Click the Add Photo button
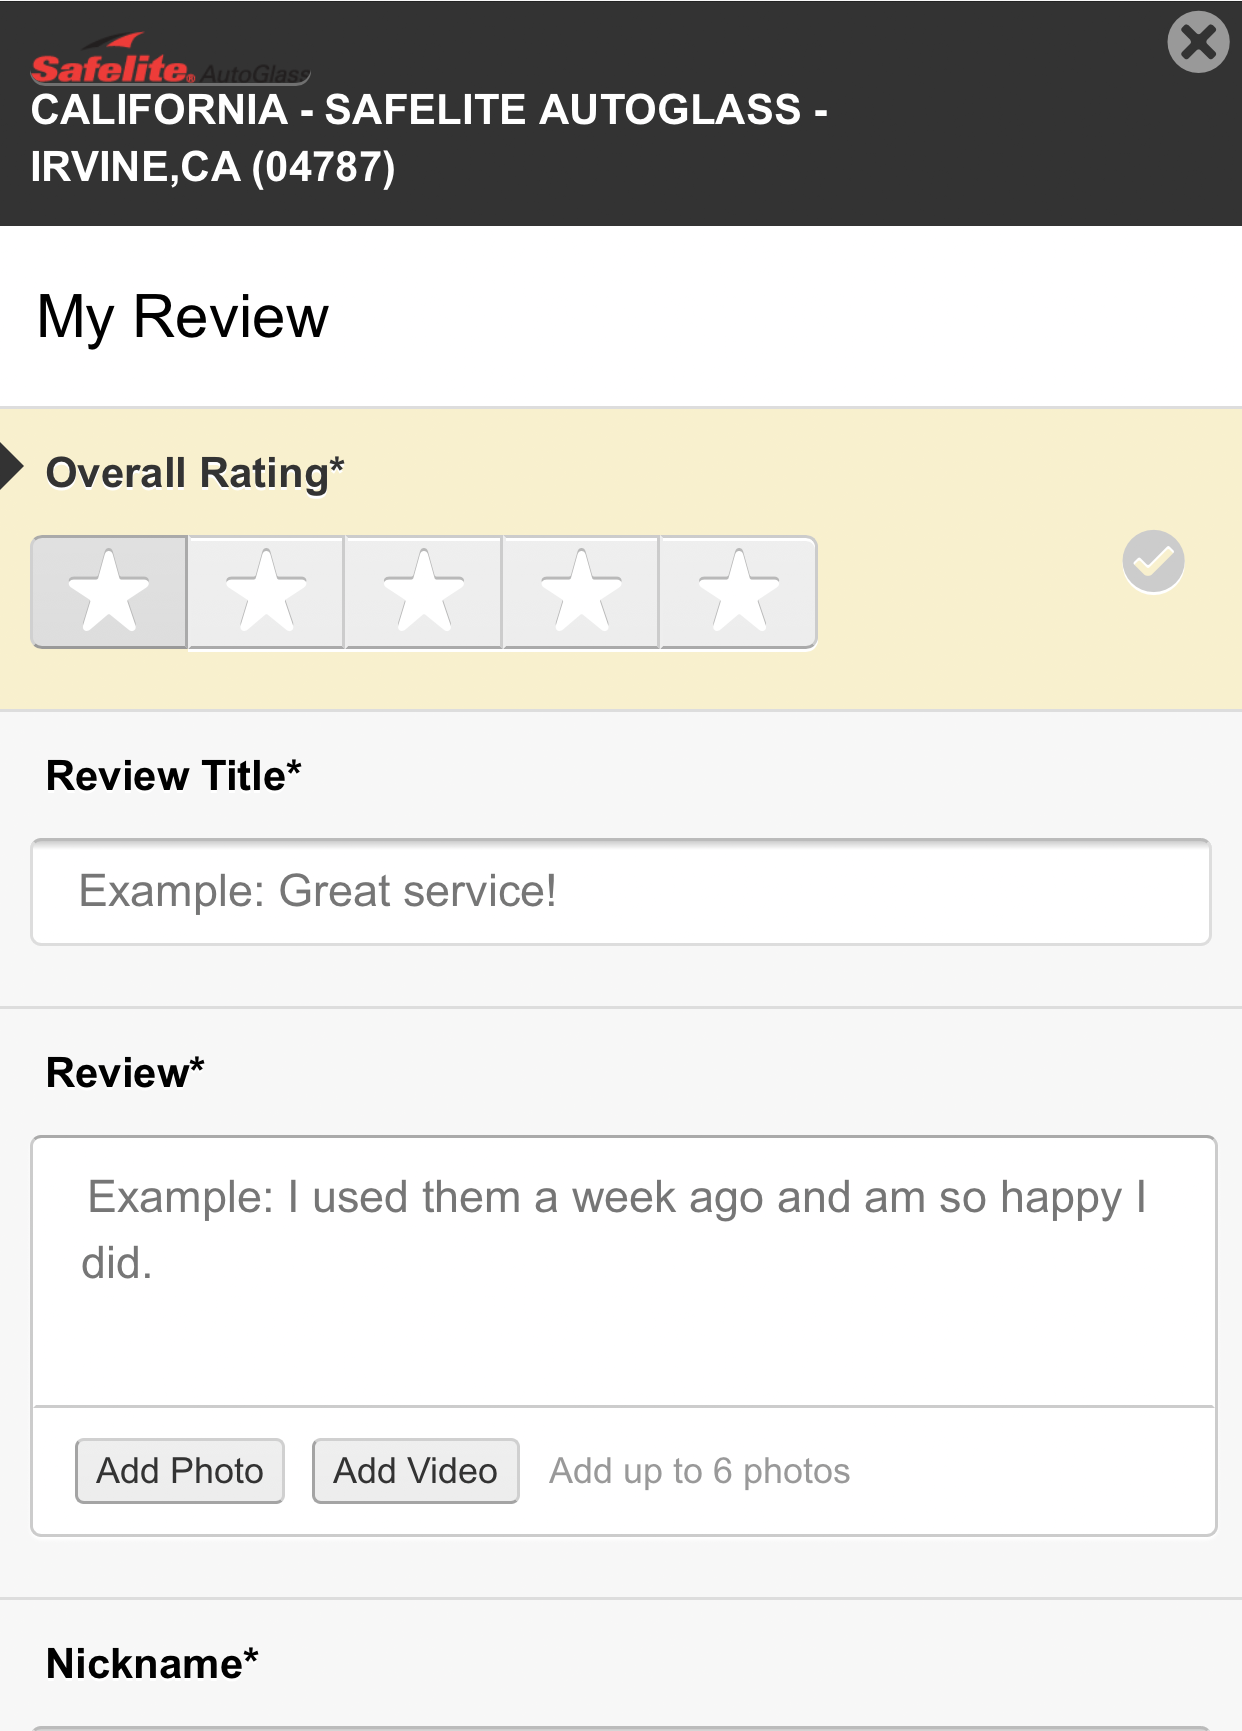The image size is (1242, 1731). click(180, 1471)
